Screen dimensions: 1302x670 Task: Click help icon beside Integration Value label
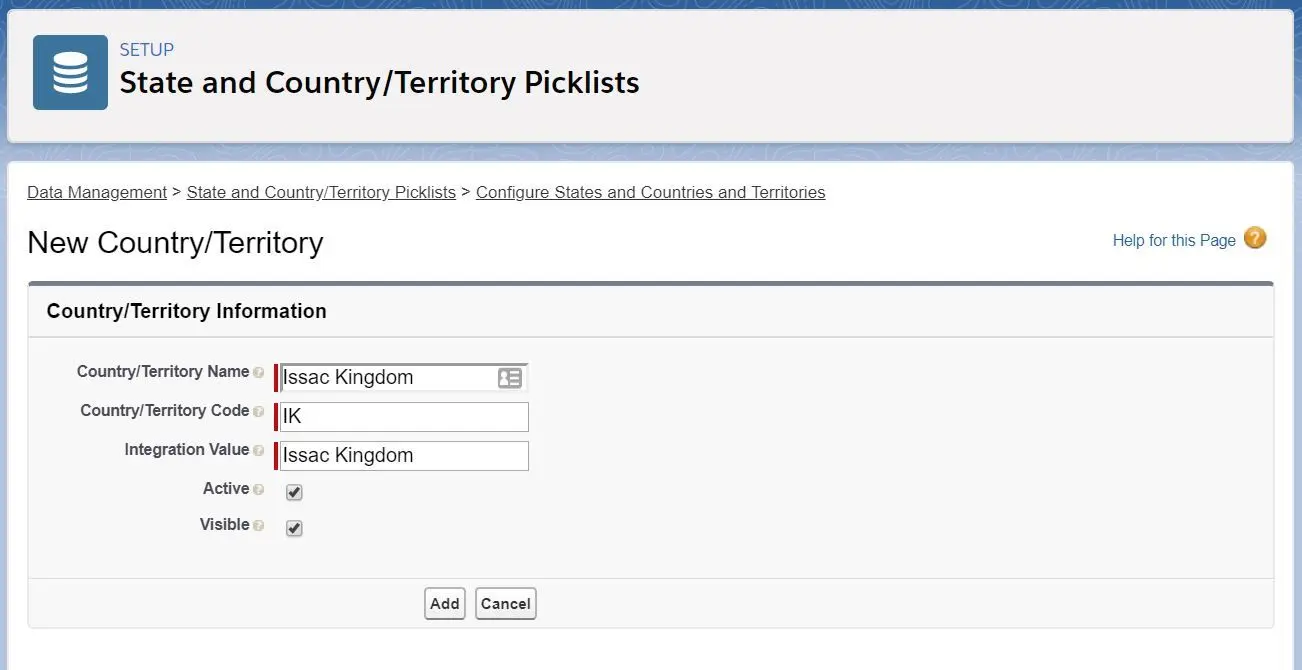[x=259, y=451]
